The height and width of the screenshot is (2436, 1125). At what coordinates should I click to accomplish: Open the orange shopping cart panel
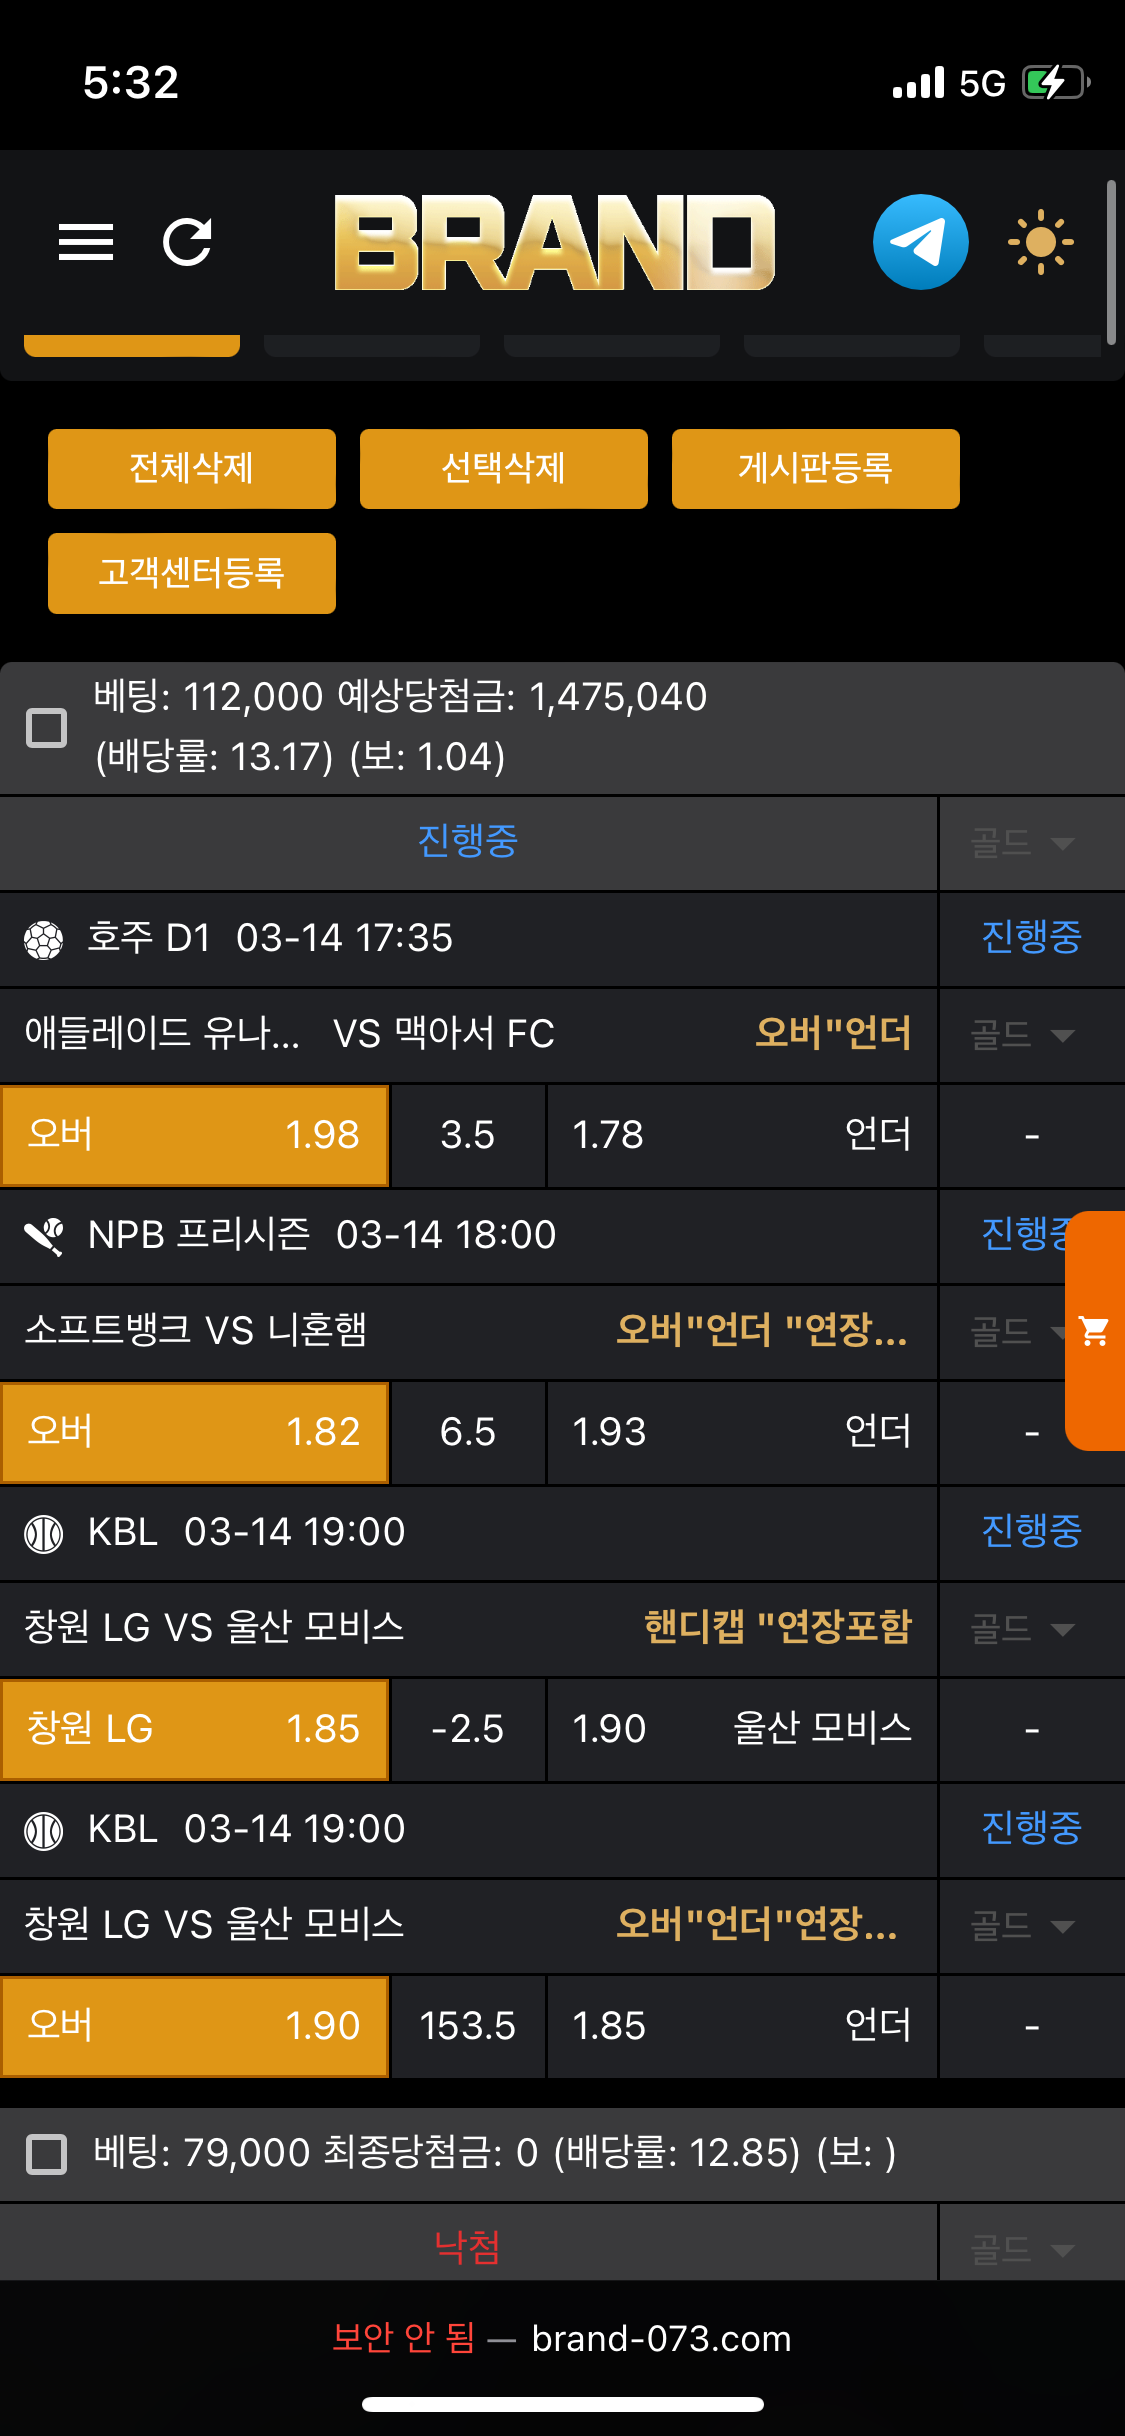click(x=1095, y=1330)
